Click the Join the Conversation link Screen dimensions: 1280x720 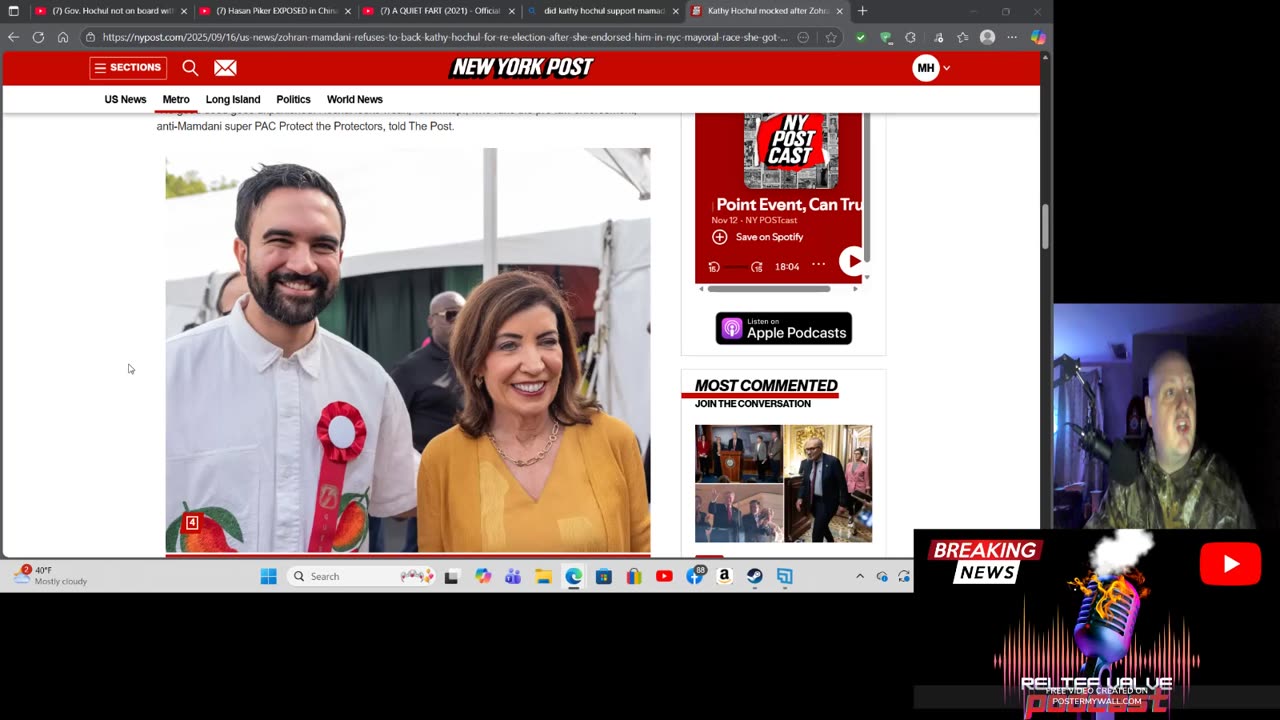coord(753,404)
